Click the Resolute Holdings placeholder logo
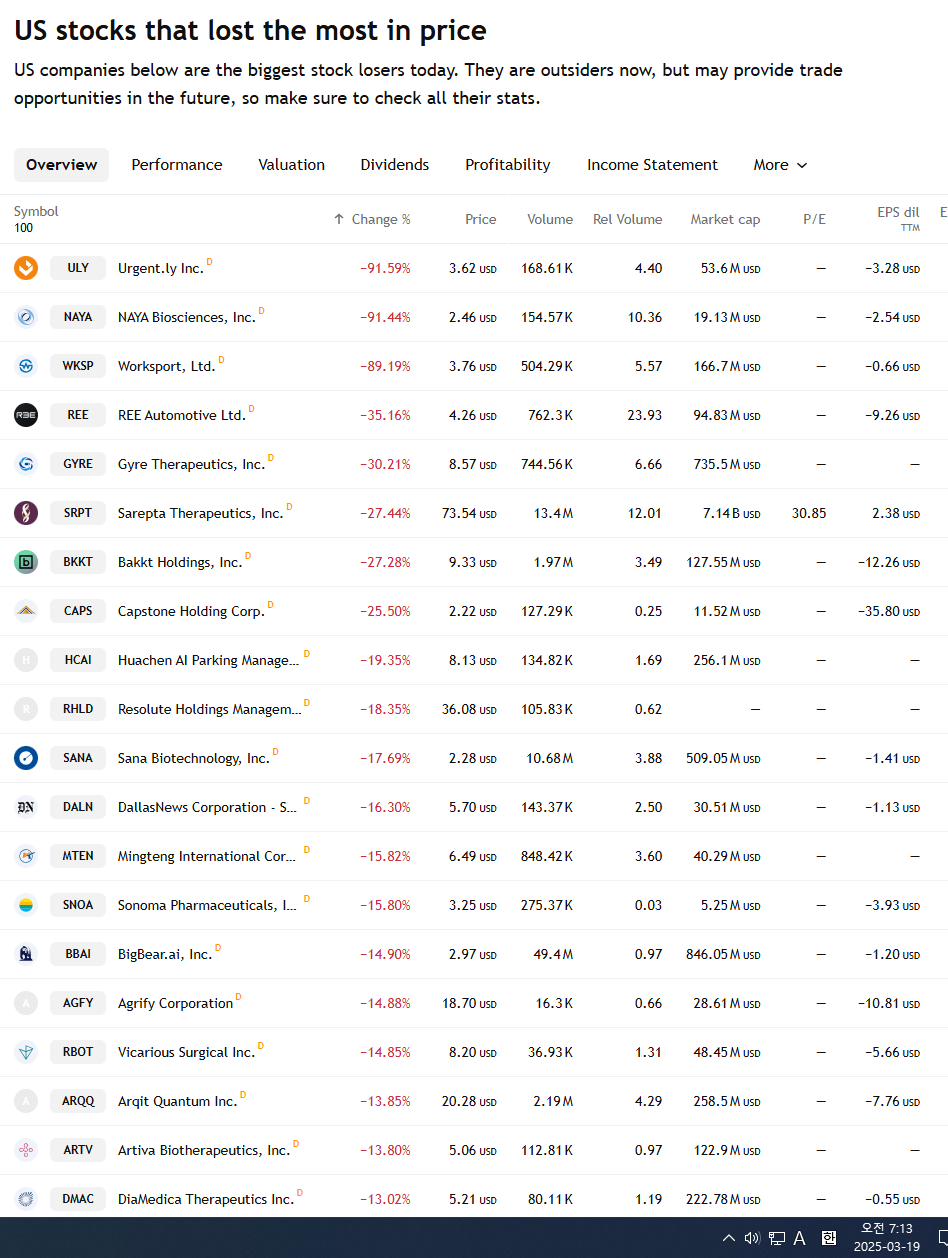The height and width of the screenshot is (1258, 948). coord(26,709)
